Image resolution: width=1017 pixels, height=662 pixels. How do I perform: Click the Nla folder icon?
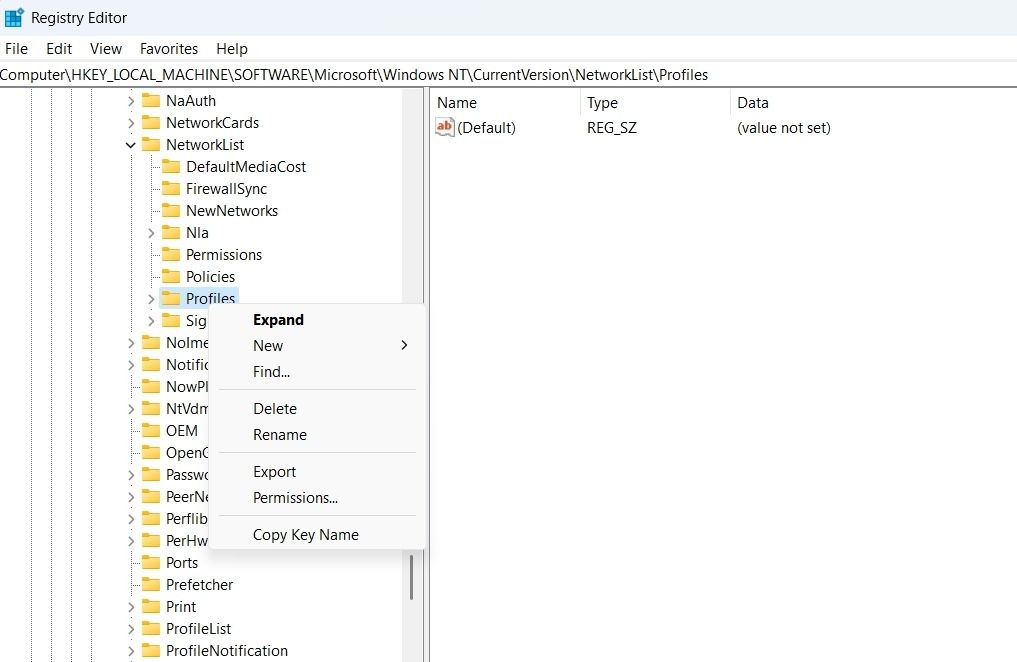[x=171, y=233]
